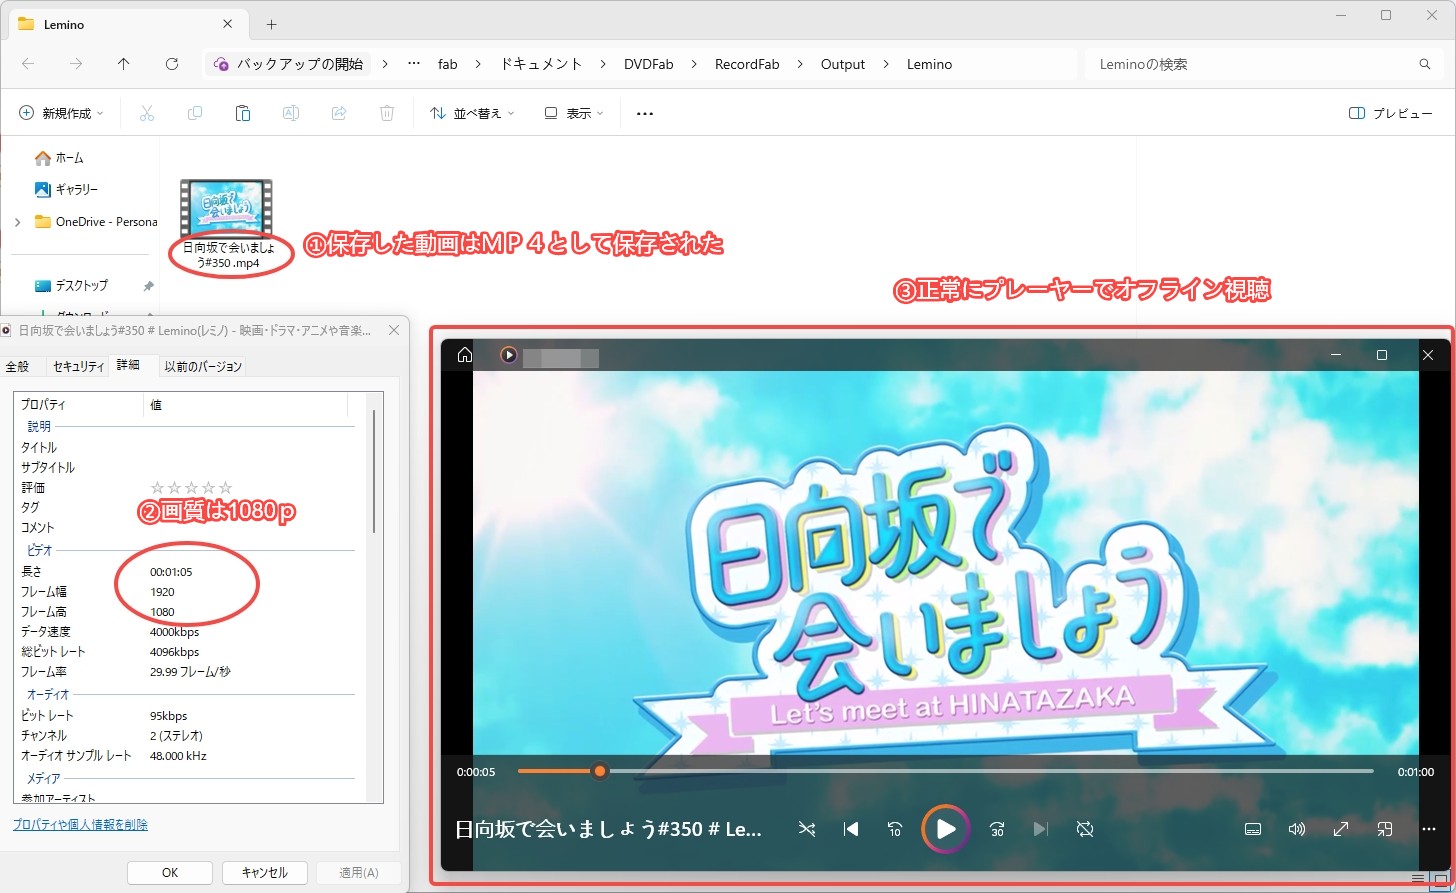Open the player's more options menu
Screen dimensions: 1456x893
pyautogui.click(x=1429, y=829)
